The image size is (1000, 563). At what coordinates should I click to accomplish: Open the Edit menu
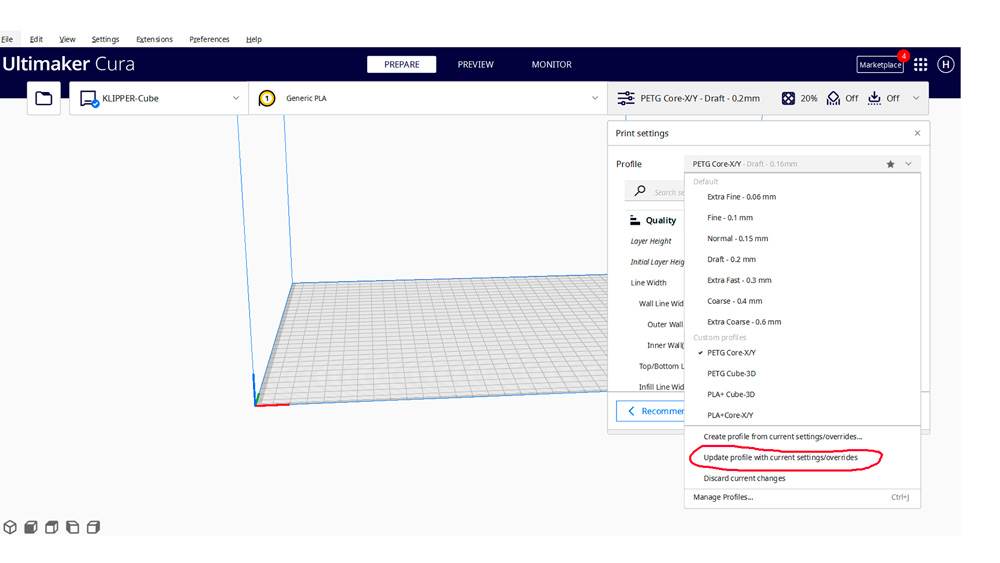point(36,39)
